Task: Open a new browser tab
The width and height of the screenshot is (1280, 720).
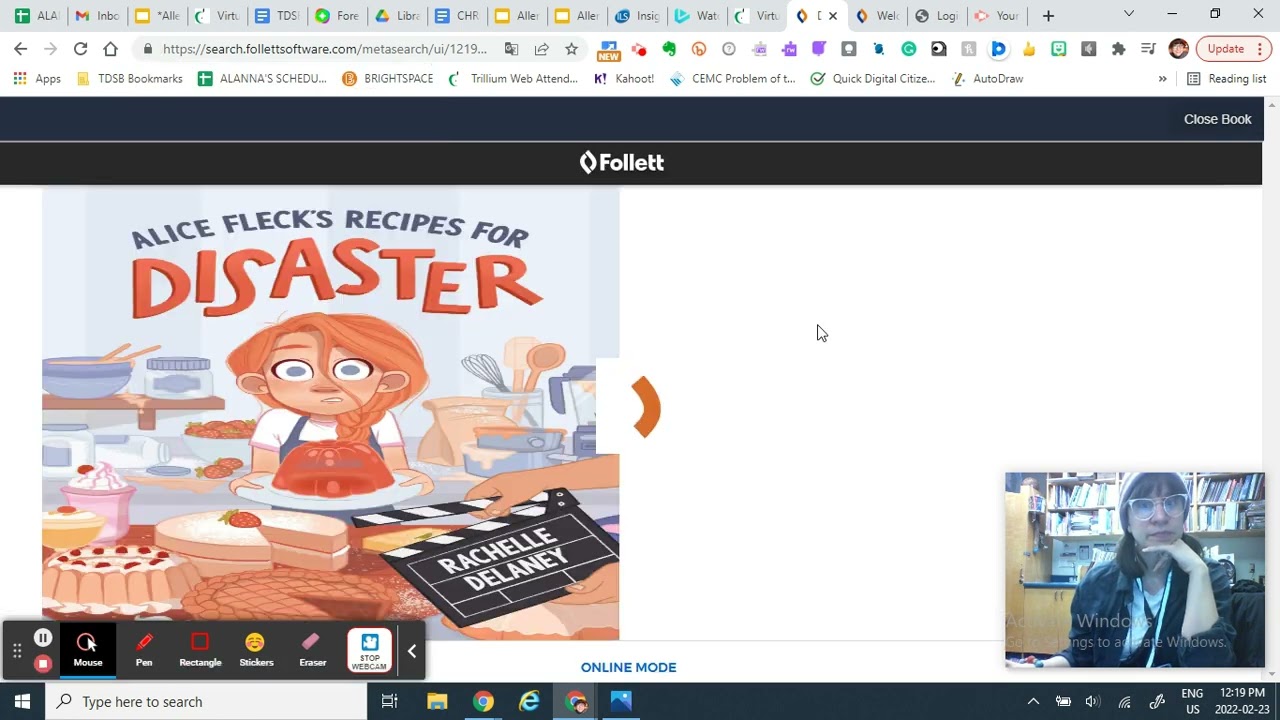Action: coord(1048,16)
